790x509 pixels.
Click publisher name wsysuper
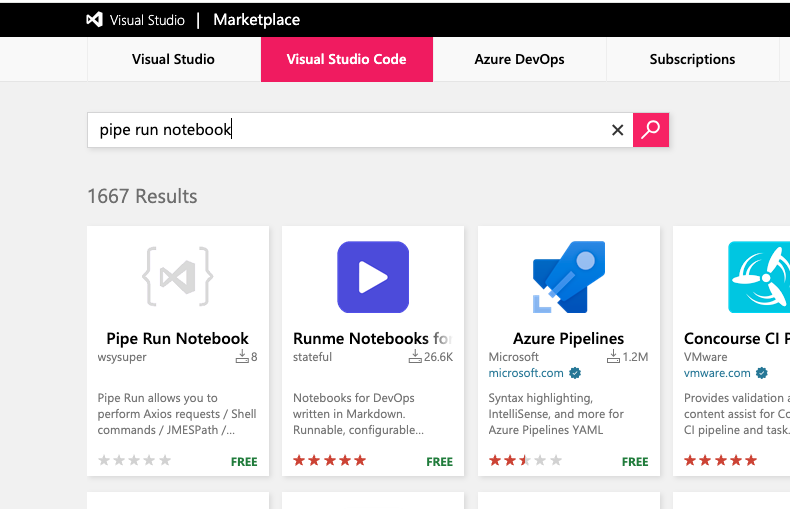point(122,357)
